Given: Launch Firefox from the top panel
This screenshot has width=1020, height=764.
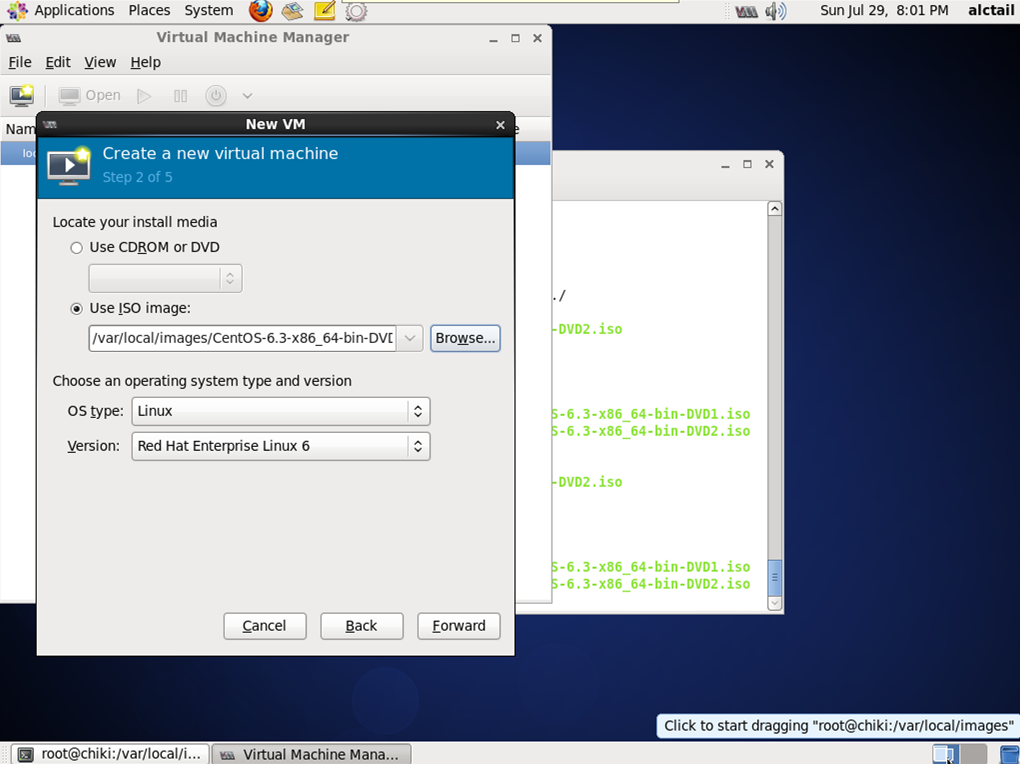Looking at the screenshot, I should 260,10.
